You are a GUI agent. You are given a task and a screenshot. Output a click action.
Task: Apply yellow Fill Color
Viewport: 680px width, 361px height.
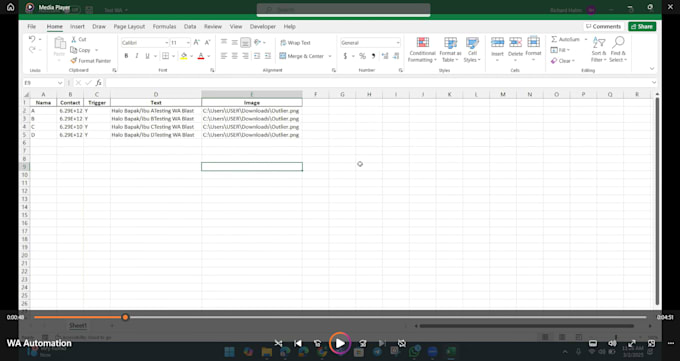184,56
